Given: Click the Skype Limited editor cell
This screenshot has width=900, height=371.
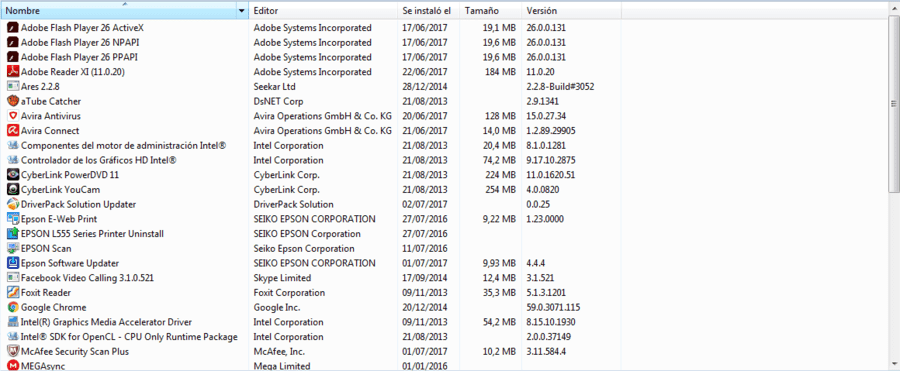Looking at the screenshot, I should pyautogui.click(x=282, y=278).
